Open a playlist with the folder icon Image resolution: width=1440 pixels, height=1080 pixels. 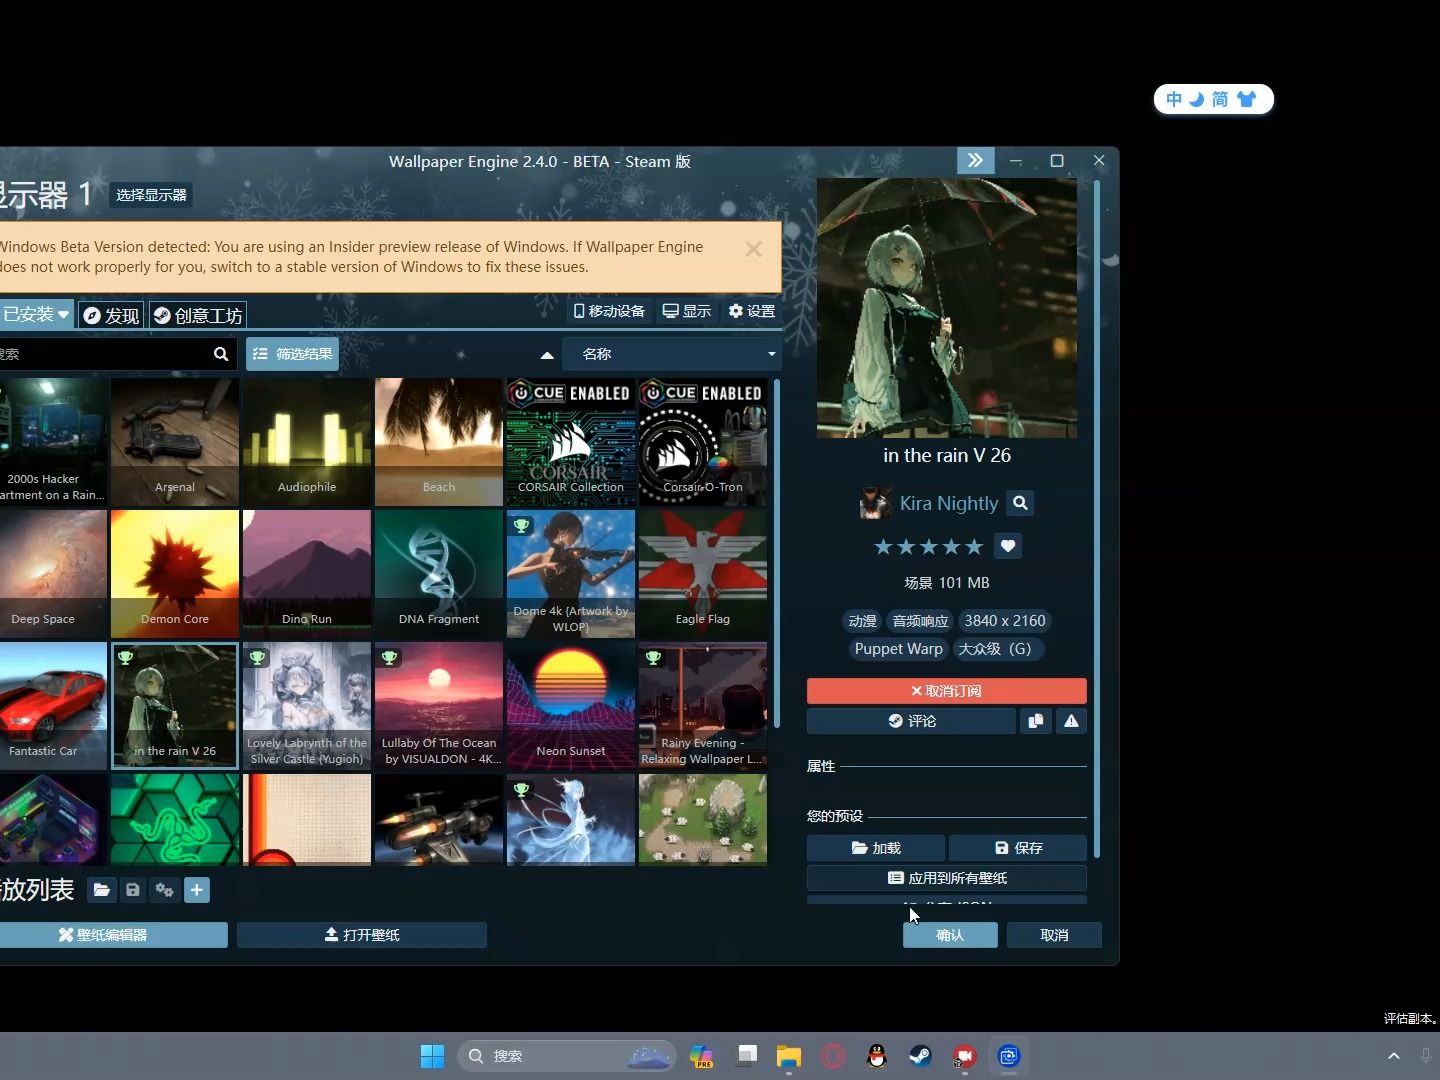coord(101,890)
